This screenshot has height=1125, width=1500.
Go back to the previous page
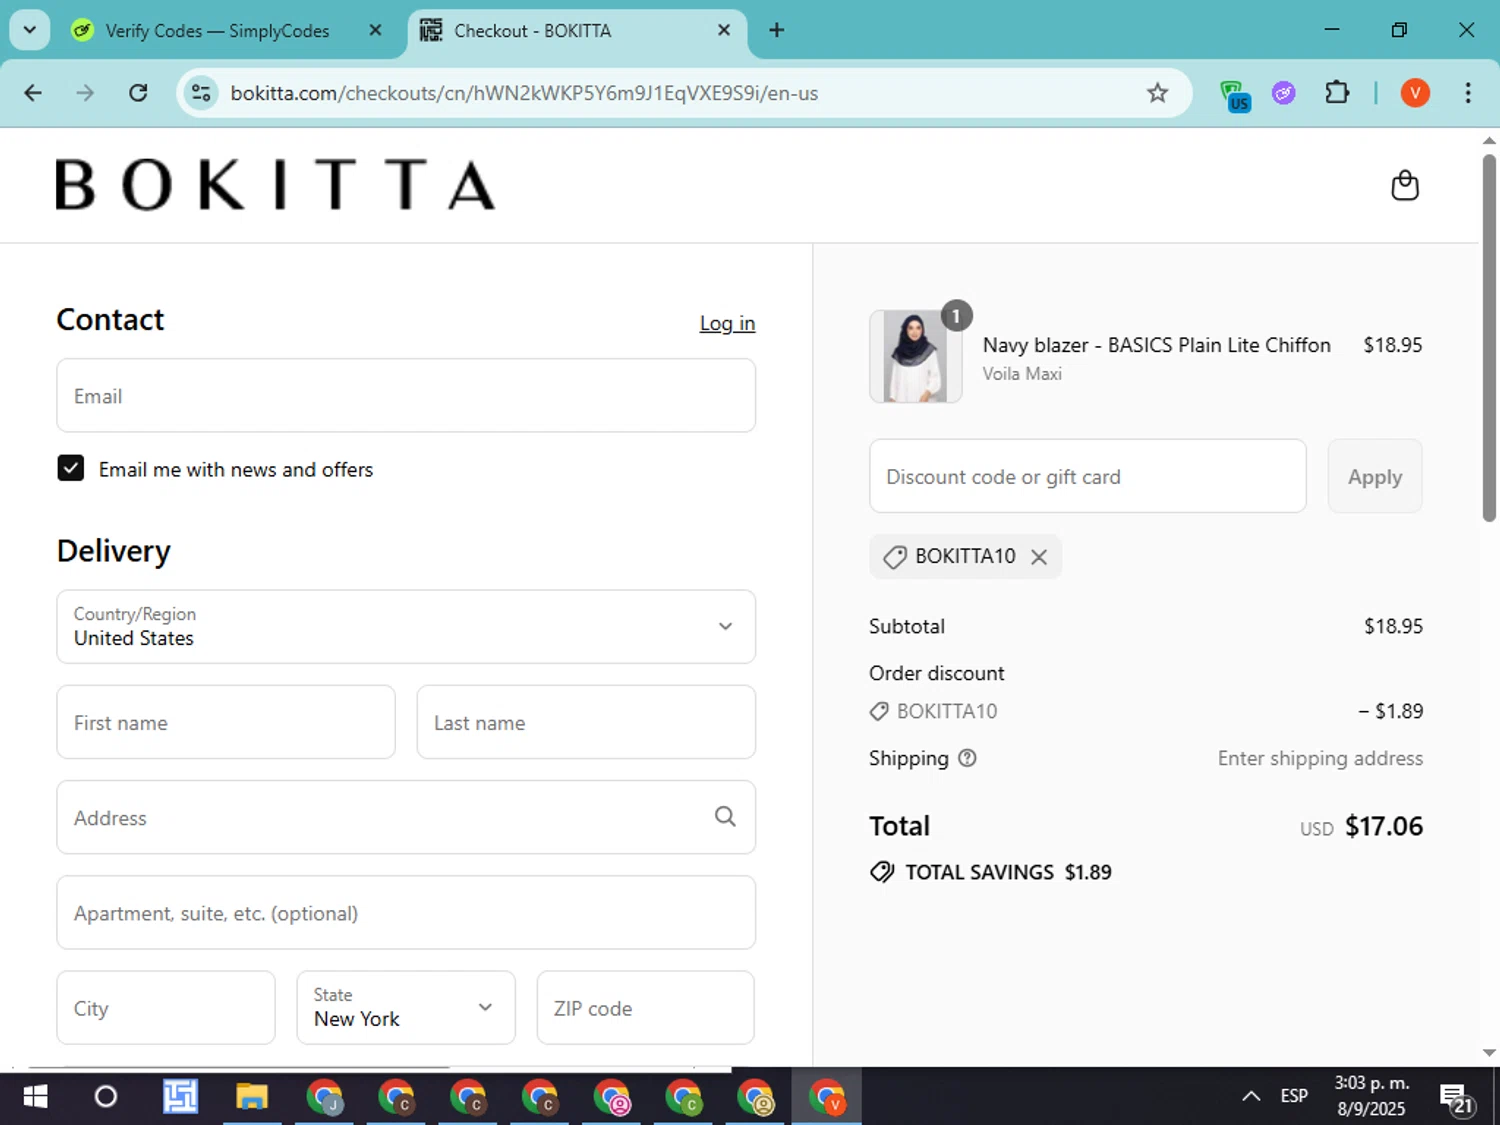pyautogui.click(x=33, y=93)
